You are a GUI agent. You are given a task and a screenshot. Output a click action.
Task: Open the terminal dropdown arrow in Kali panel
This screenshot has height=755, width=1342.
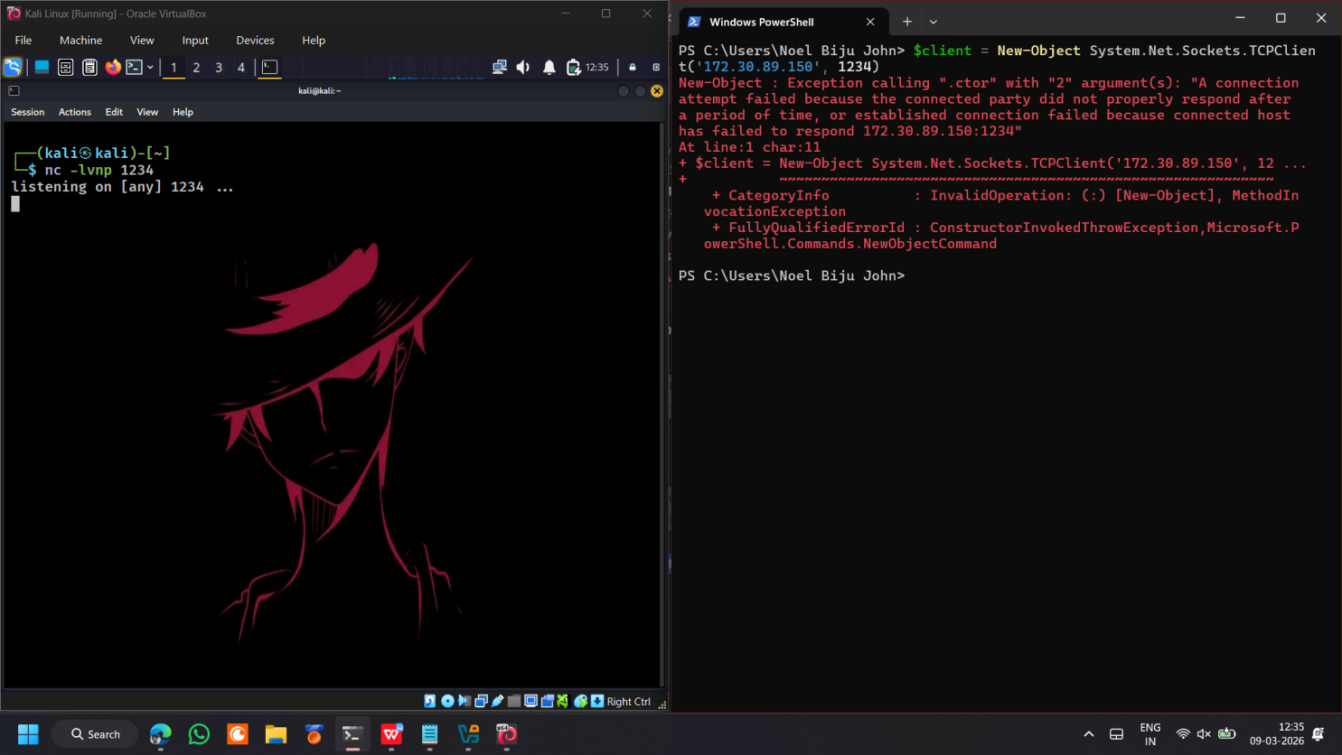tap(149, 67)
